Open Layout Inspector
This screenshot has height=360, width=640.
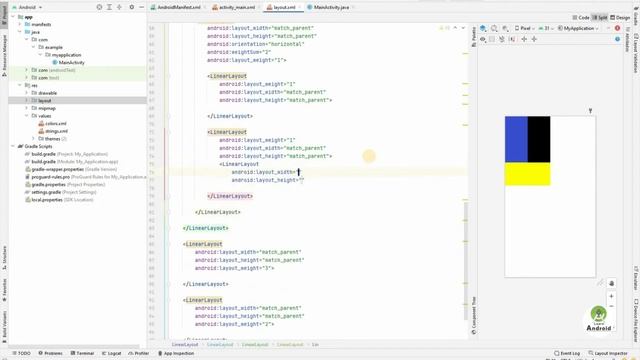pos(608,353)
